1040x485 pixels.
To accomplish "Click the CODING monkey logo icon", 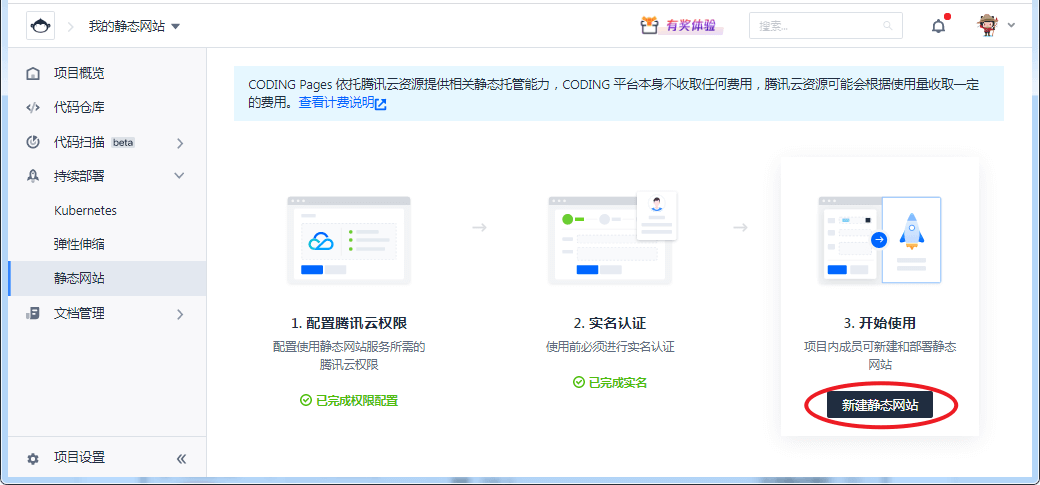I will (x=40, y=26).
